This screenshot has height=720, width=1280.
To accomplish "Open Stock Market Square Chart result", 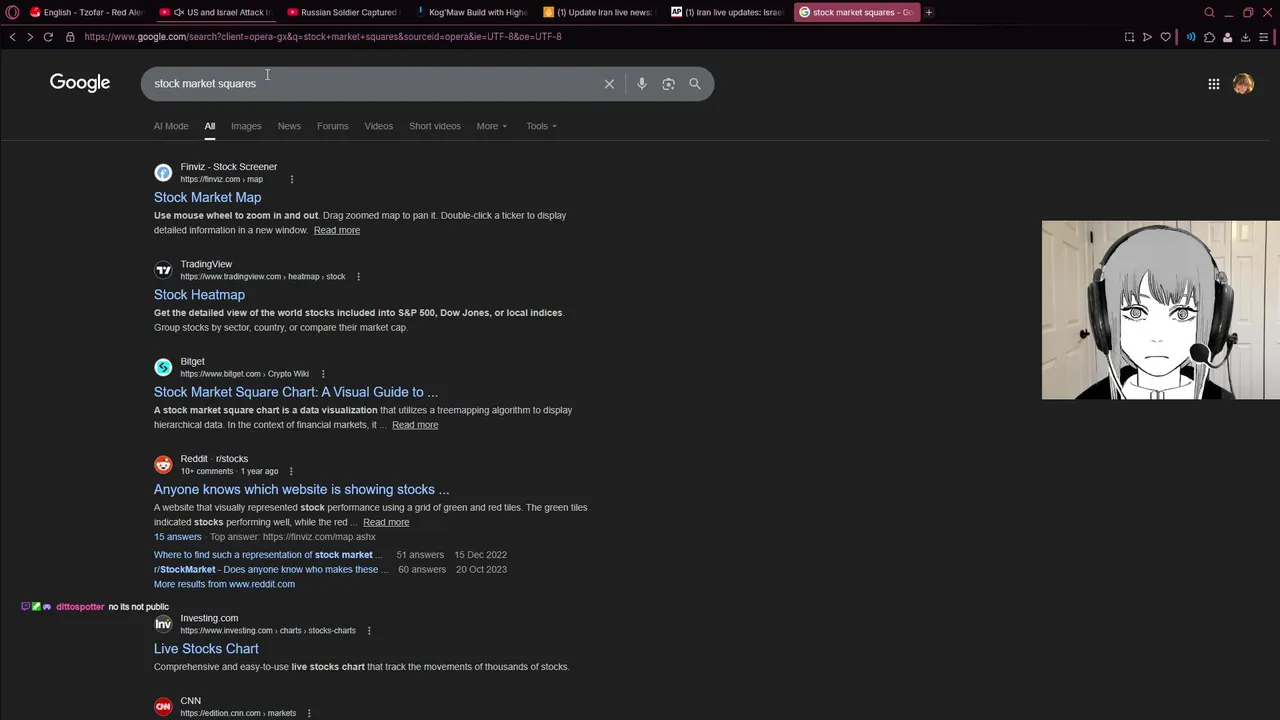I will coord(296,392).
